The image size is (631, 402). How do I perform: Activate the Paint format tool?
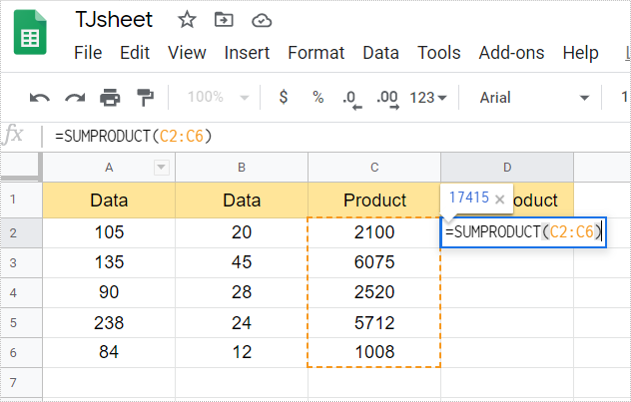(x=145, y=97)
